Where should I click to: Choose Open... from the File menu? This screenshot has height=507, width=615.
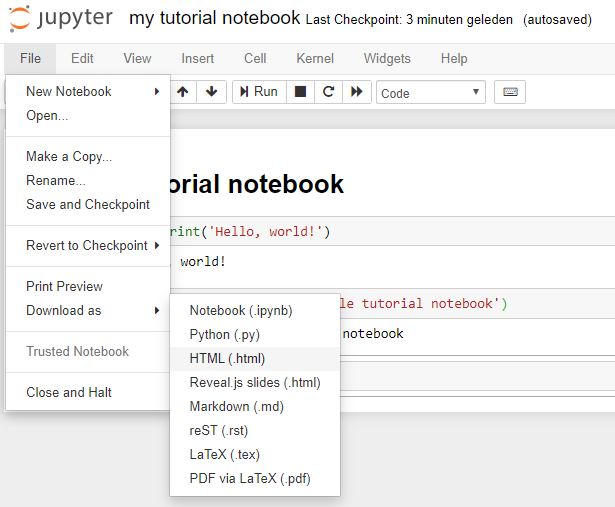(88, 116)
